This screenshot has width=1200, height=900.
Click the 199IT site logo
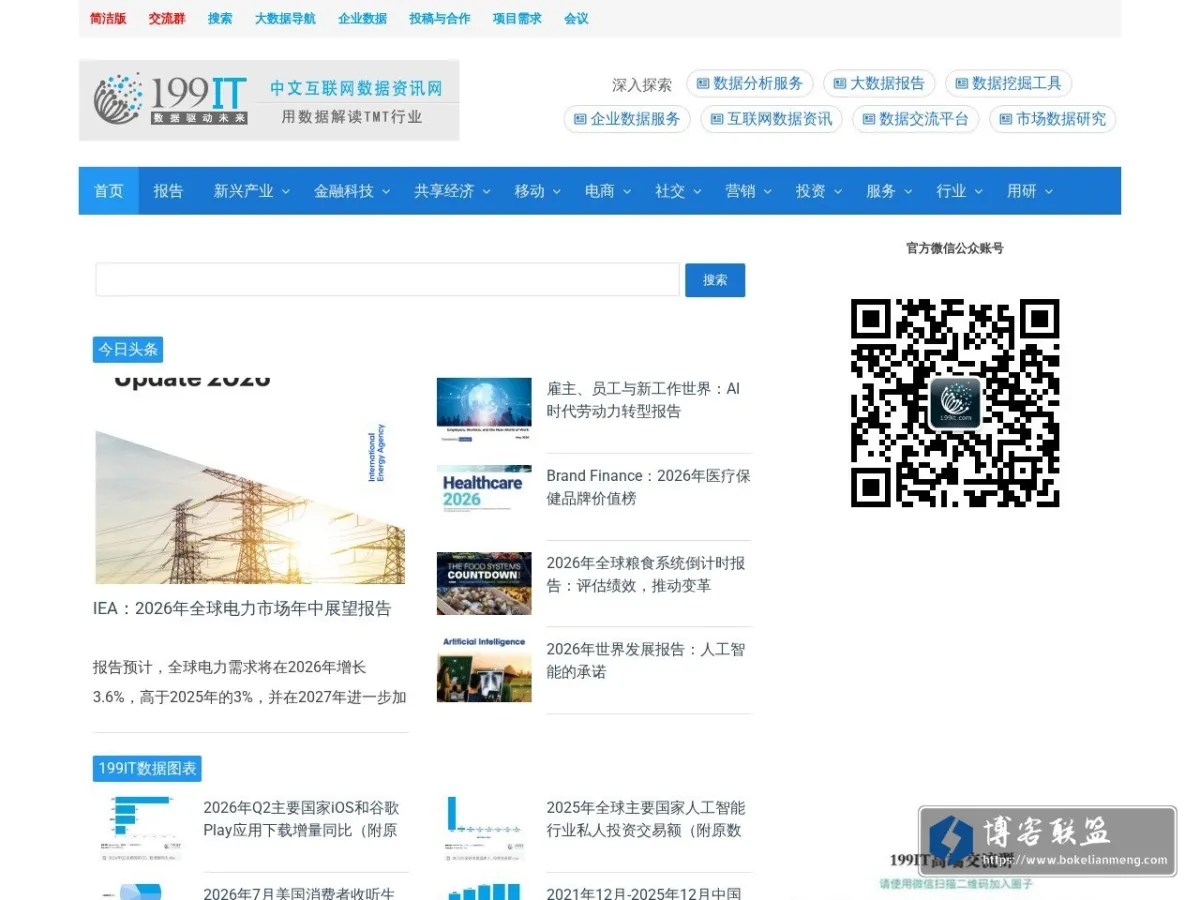[x=269, y=100]
